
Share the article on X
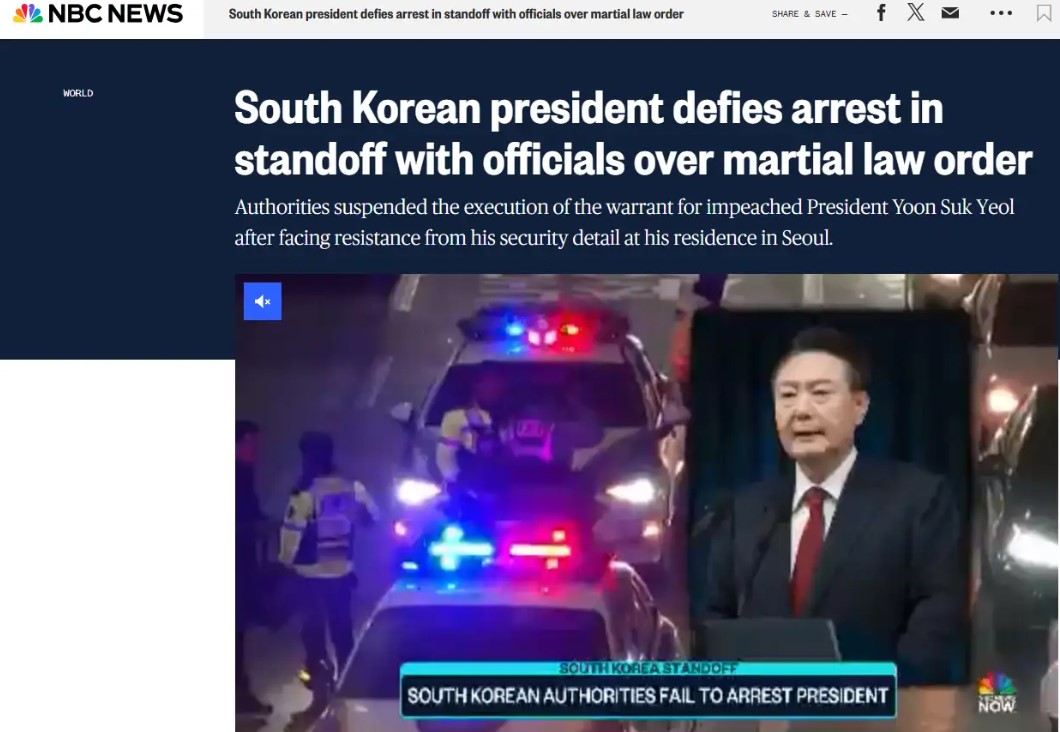(x=915, y=12)
